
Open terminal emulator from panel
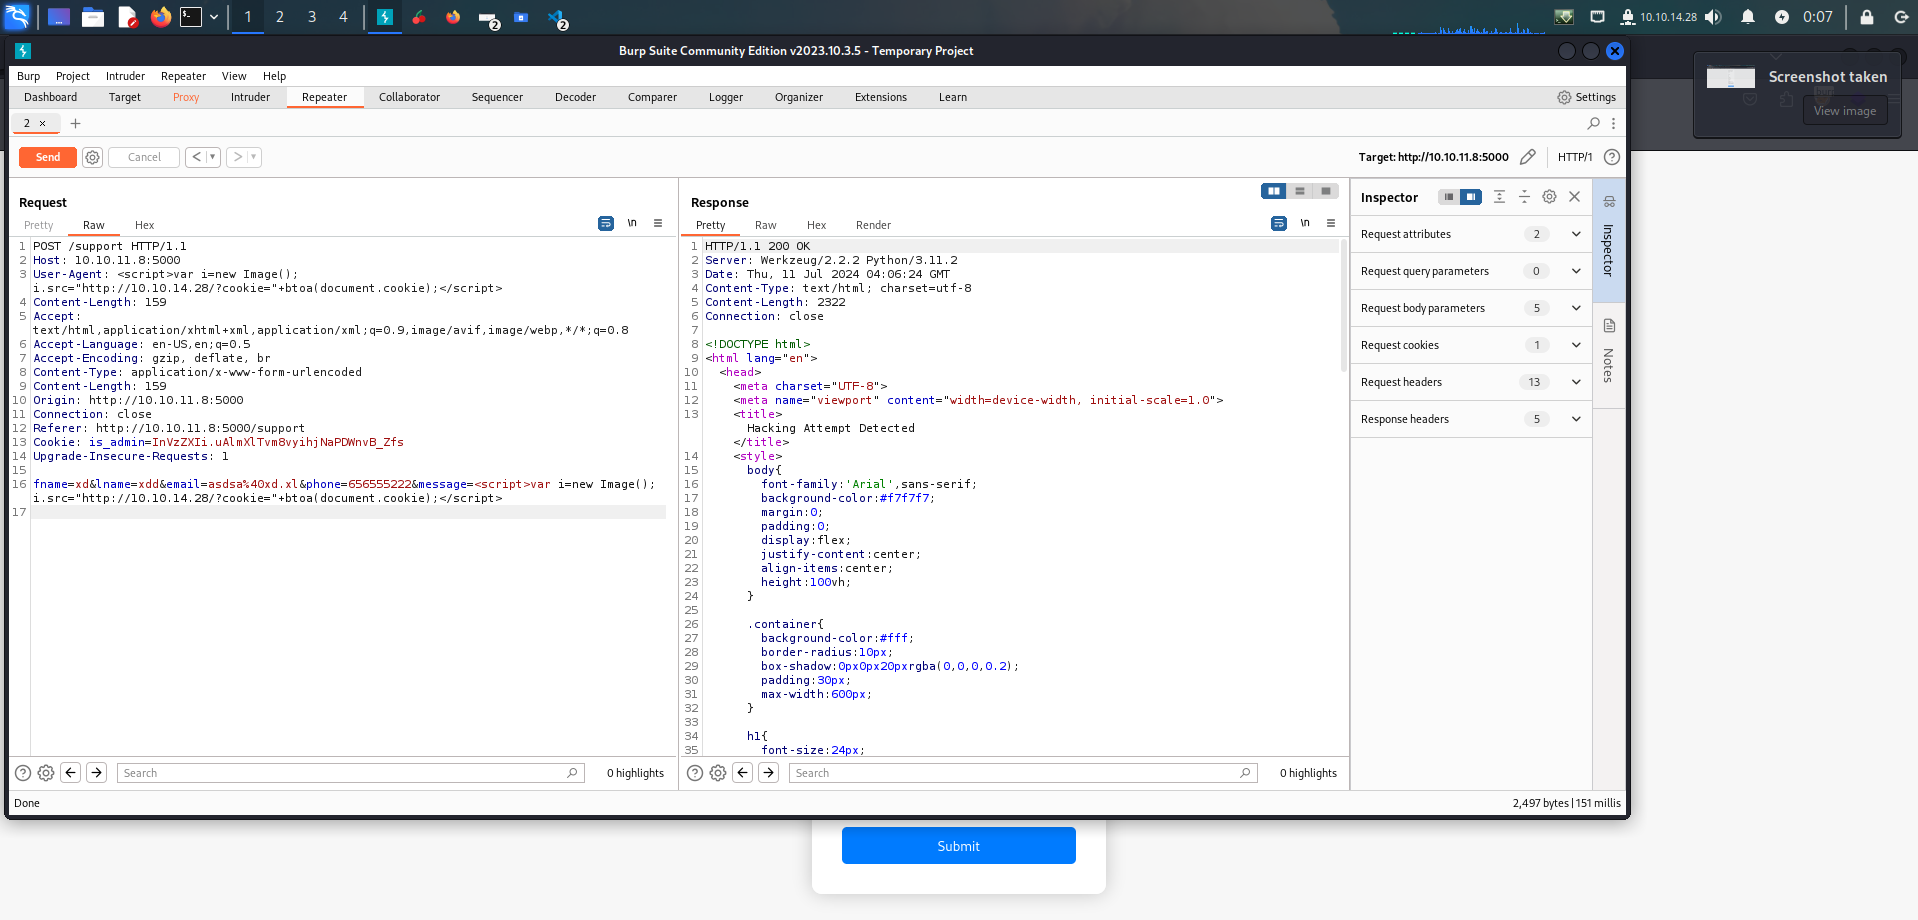[191, 17]
